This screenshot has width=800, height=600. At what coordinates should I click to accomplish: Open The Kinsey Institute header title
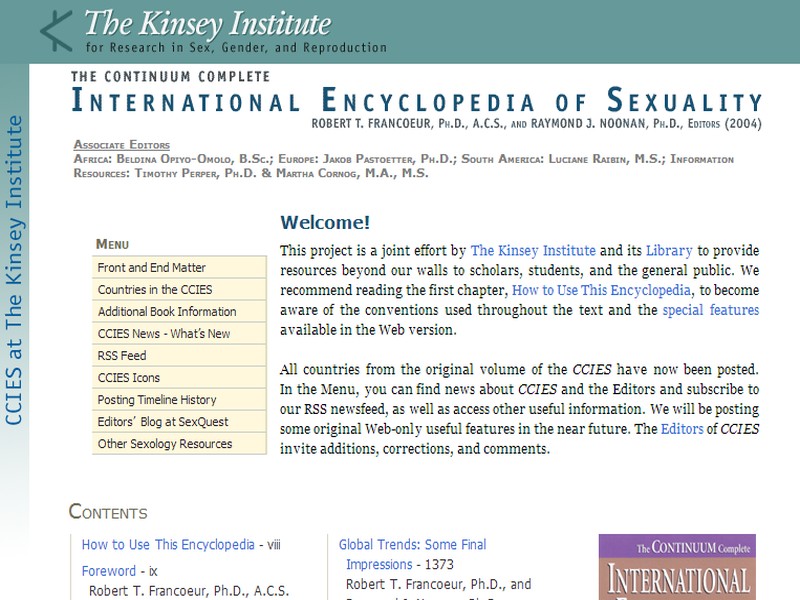click(208, 23)
